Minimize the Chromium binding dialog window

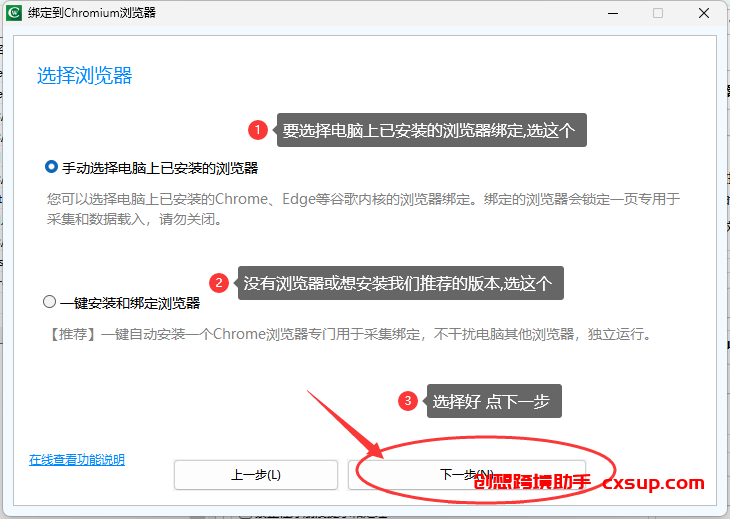coord(613,13)
